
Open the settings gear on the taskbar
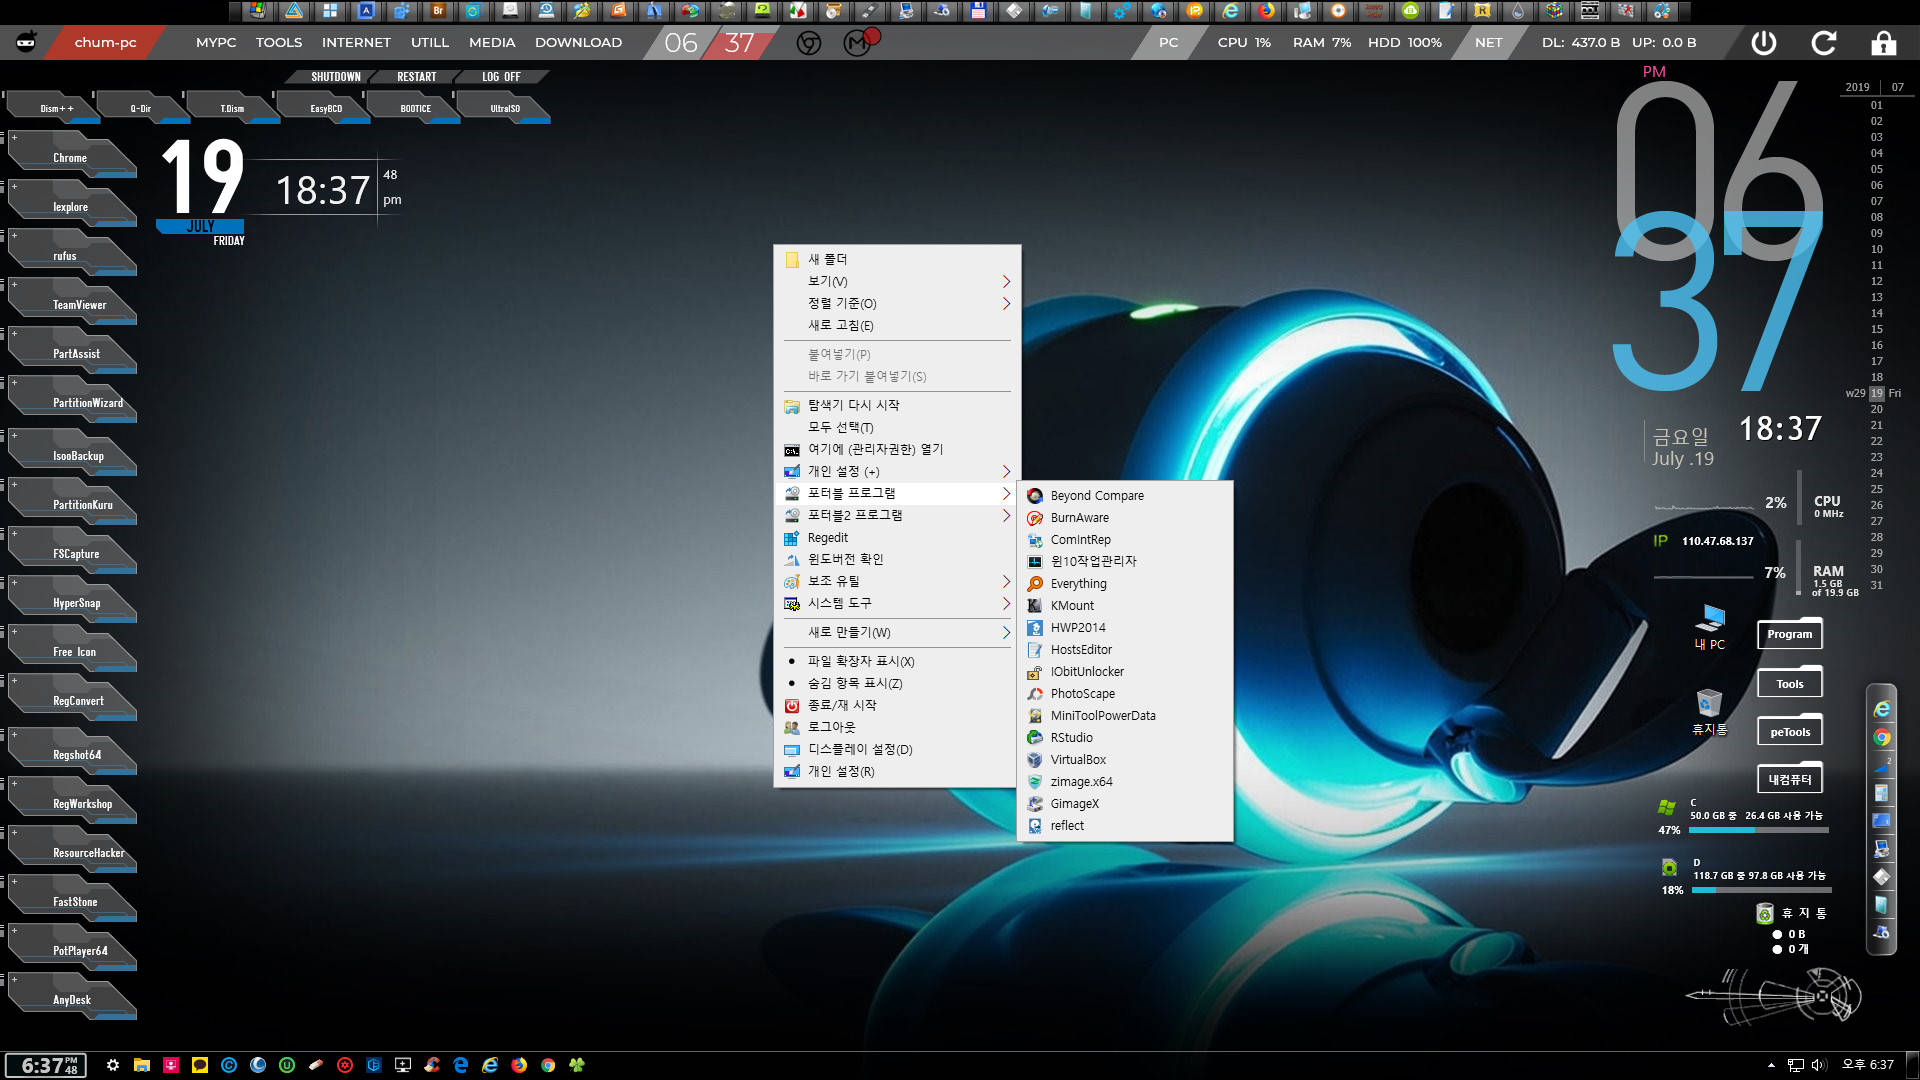coord(113,1065)
